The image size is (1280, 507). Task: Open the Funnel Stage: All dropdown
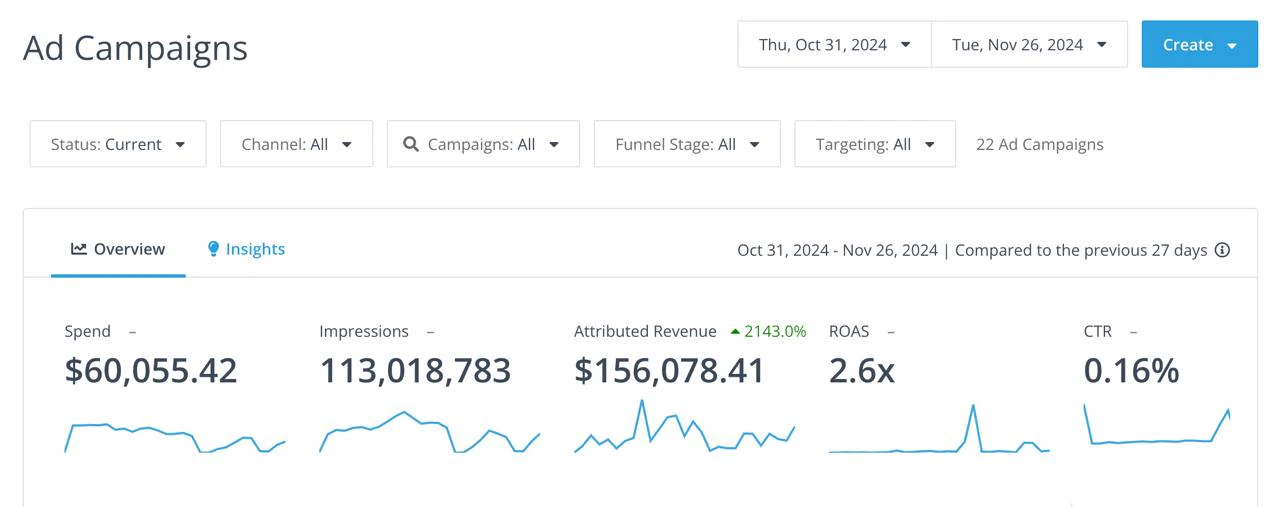[687, 144]
